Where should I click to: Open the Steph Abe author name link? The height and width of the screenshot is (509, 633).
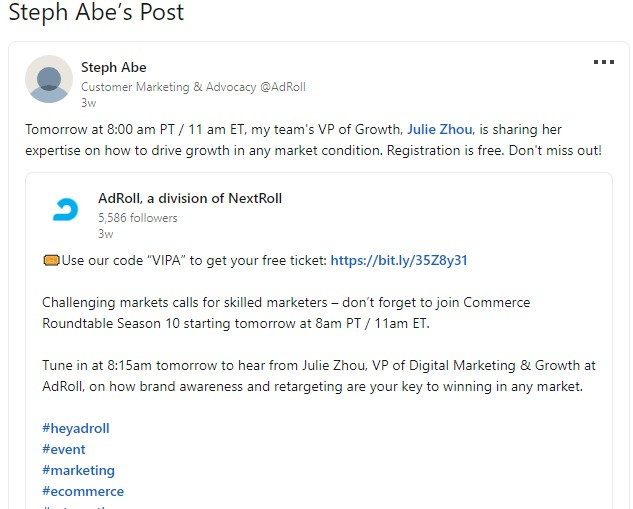point(113,67)
